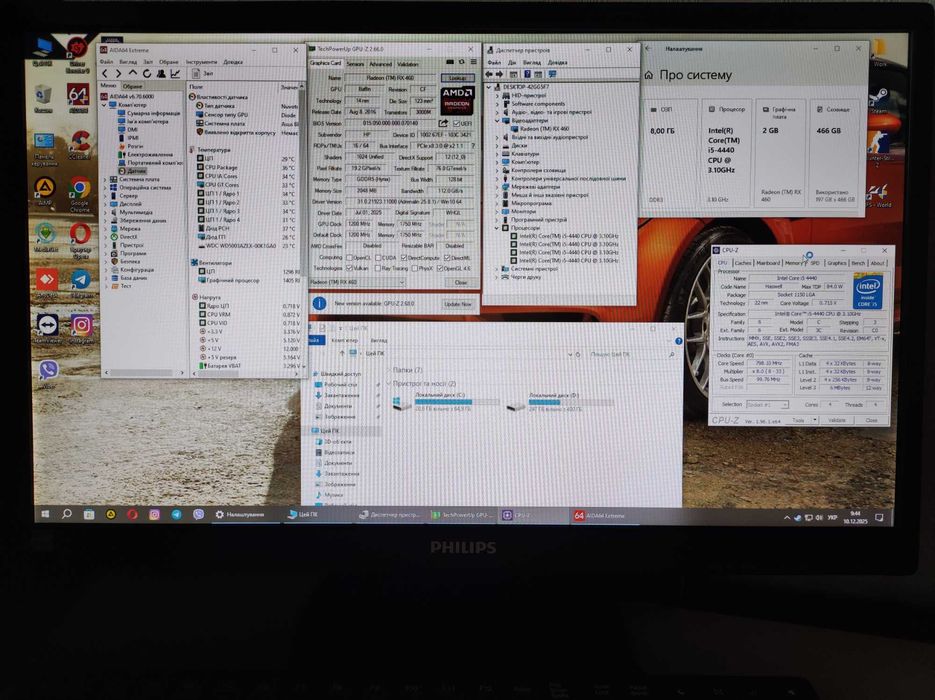Open GPU selection dropdown in GPU-Z
Screen dimensions: 935x700
pyautogui.click(x=358, y=282)
